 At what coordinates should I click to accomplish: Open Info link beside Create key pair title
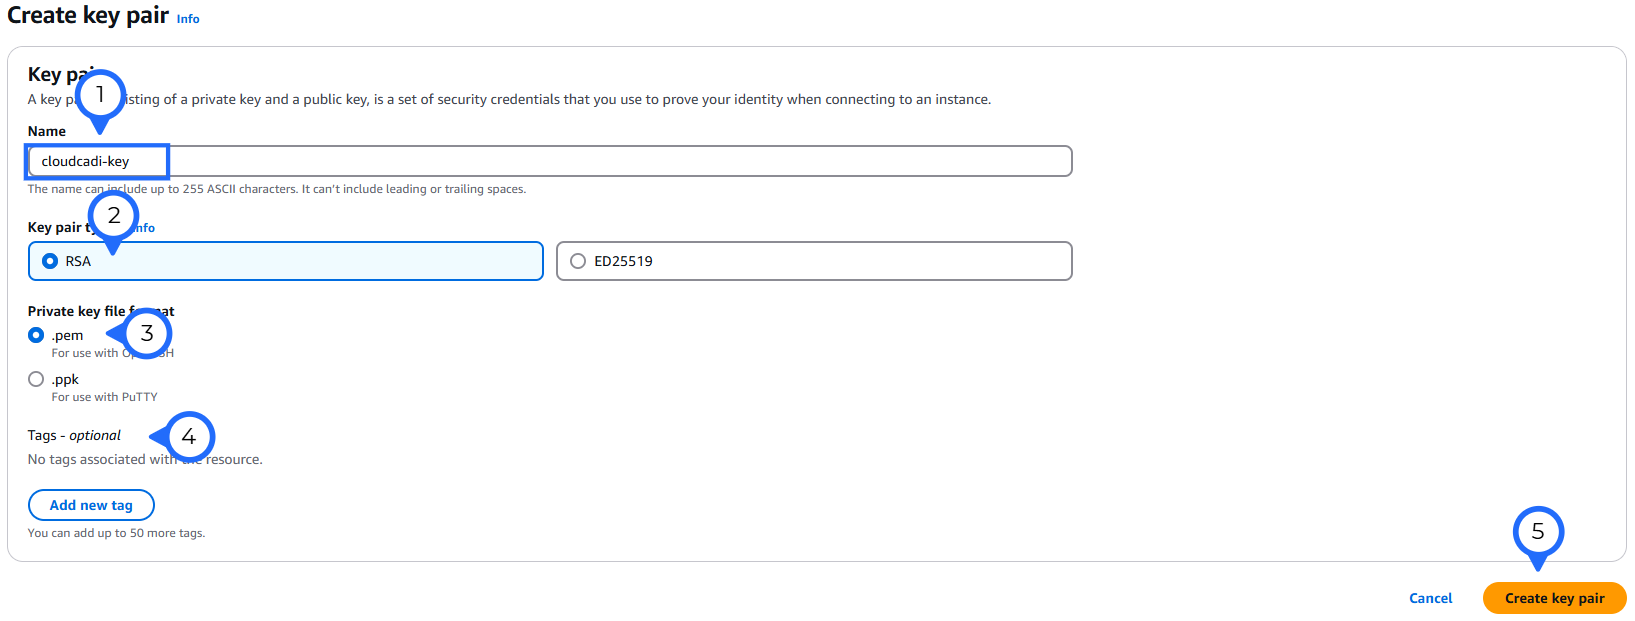coord(188,19)
